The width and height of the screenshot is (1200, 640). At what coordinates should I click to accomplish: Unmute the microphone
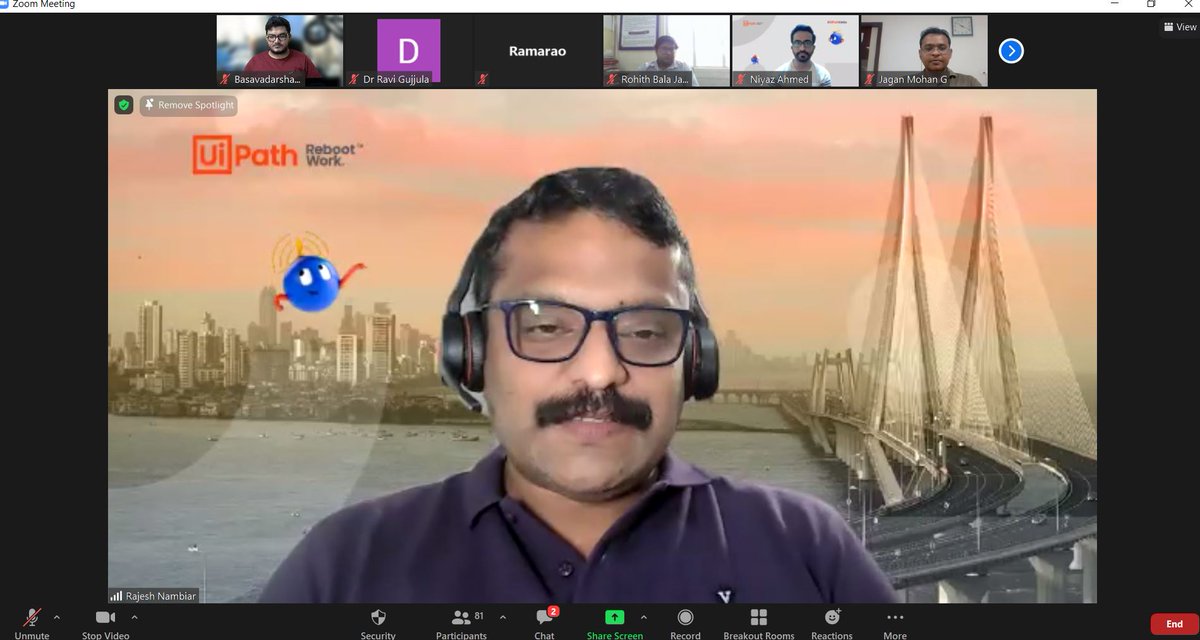[32, 622]
